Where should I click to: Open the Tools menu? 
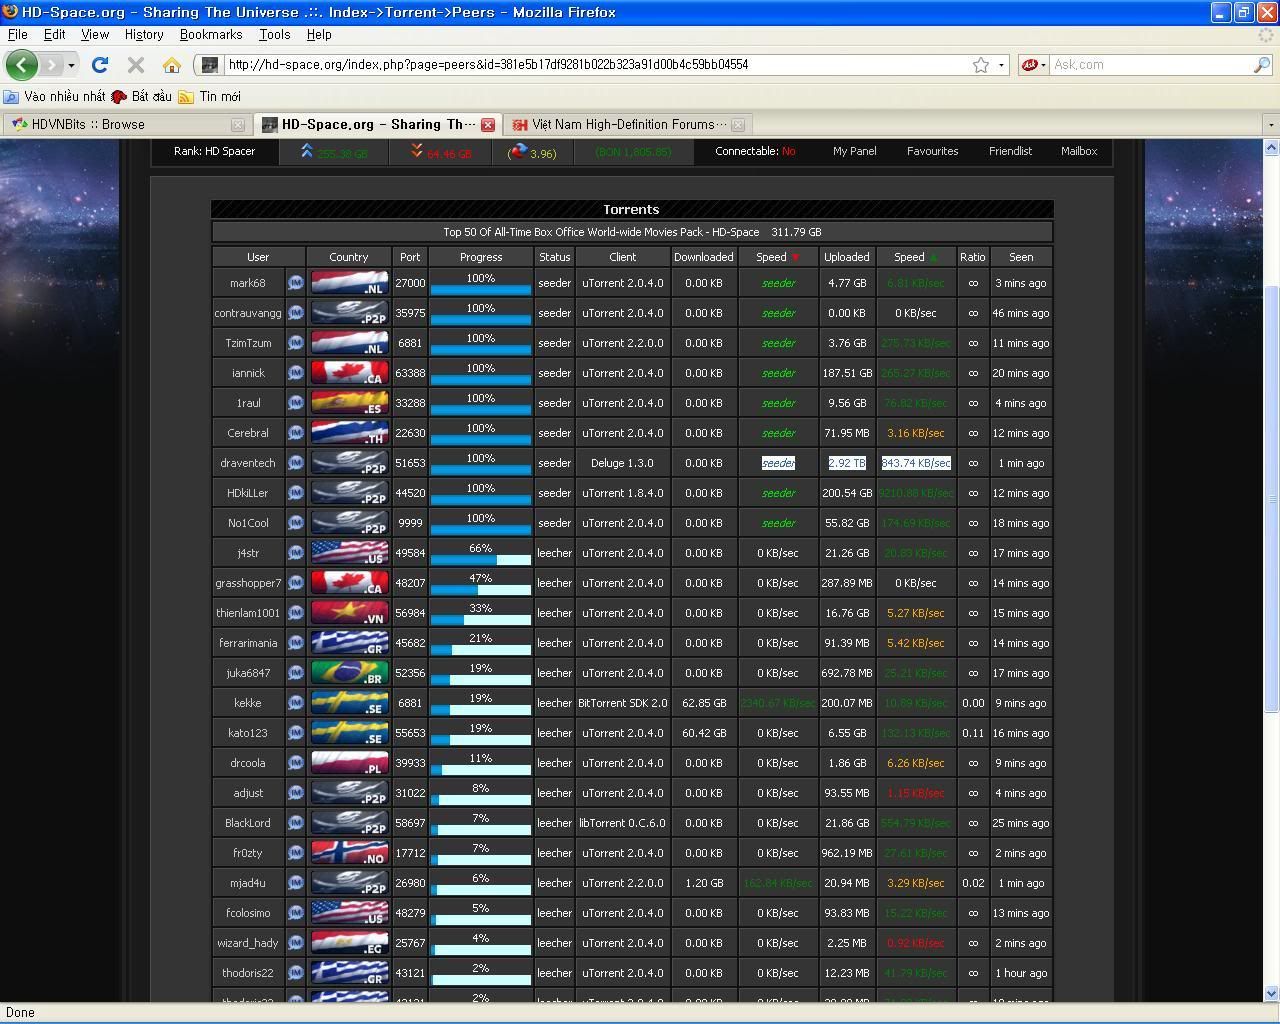coord(274,34)
